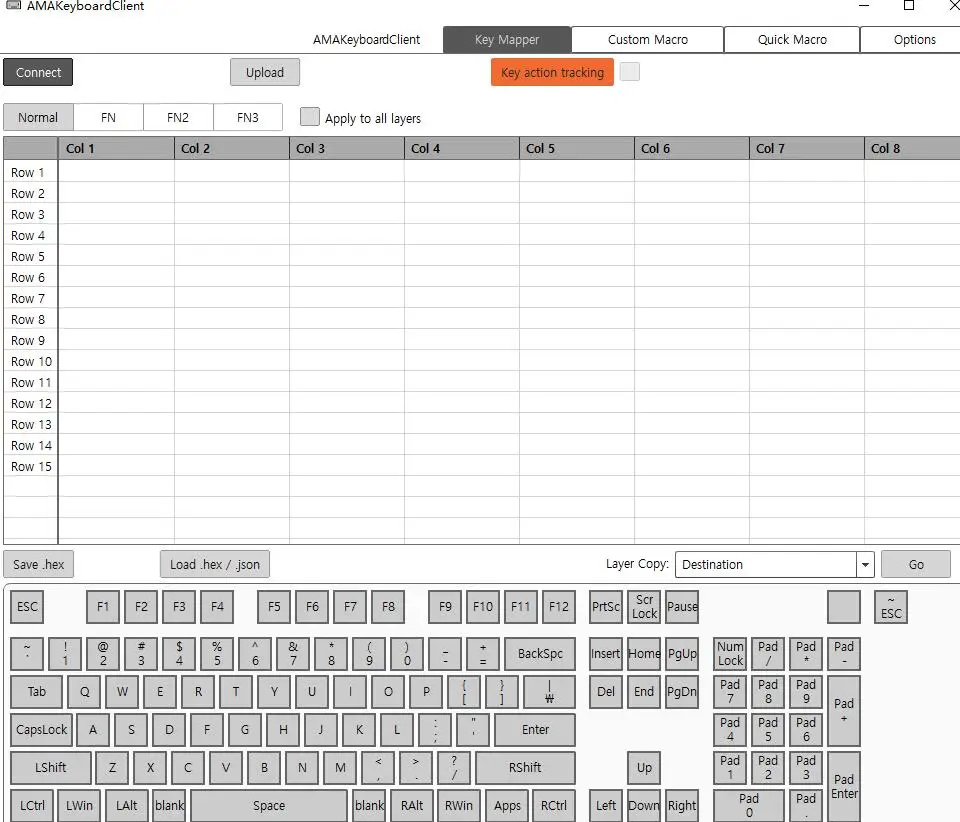Pick the LCtrl key

[32, 805]
